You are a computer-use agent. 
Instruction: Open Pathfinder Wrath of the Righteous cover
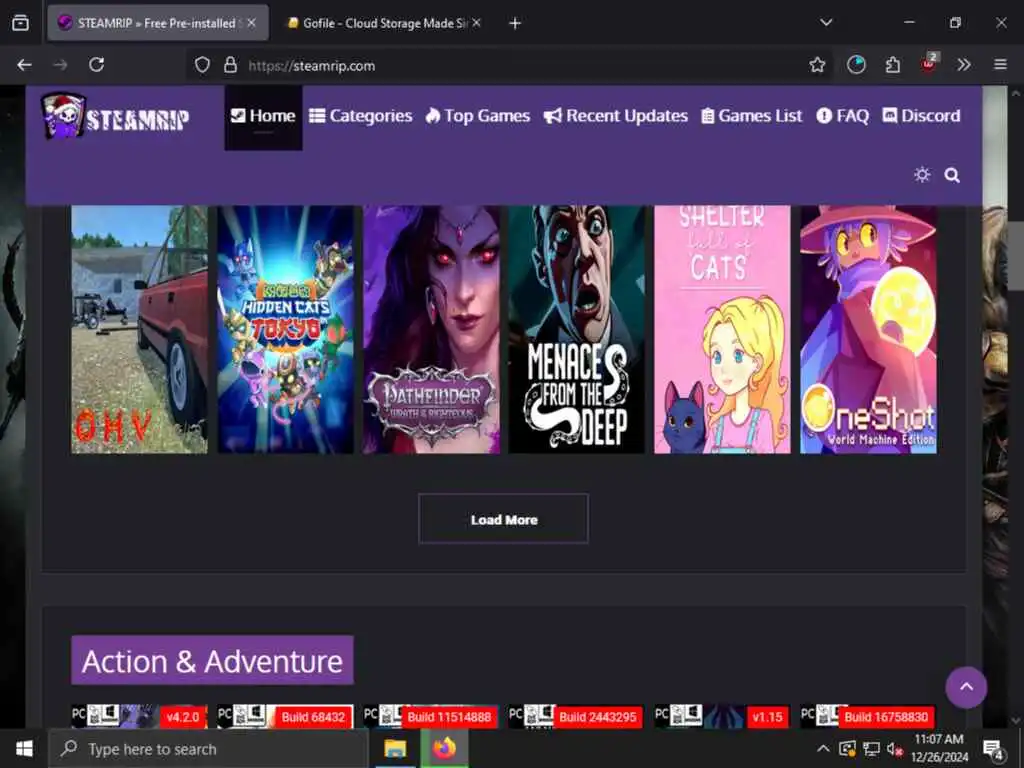pos(431,329)
